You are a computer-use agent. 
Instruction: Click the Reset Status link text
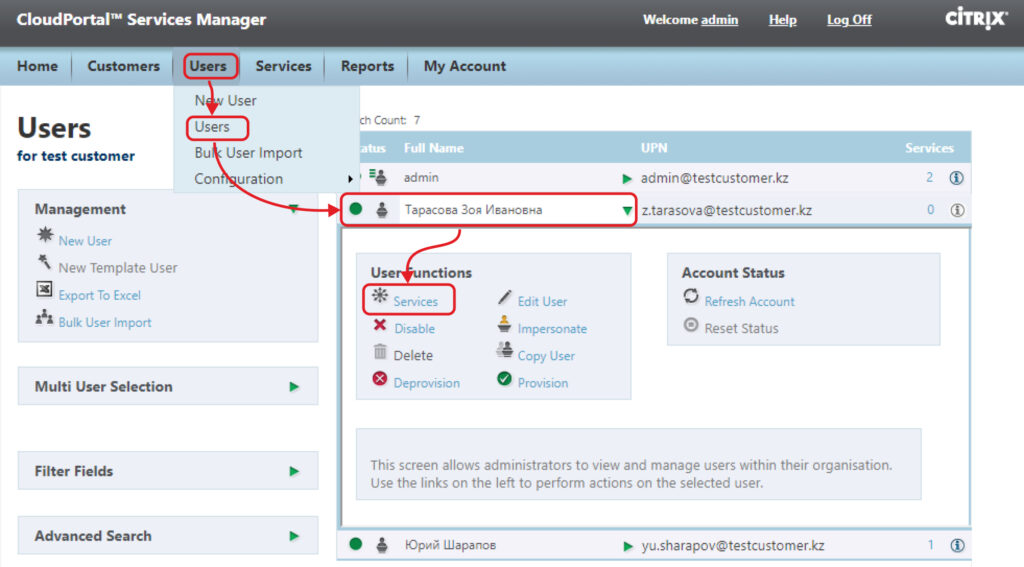(x=741, y=329)
